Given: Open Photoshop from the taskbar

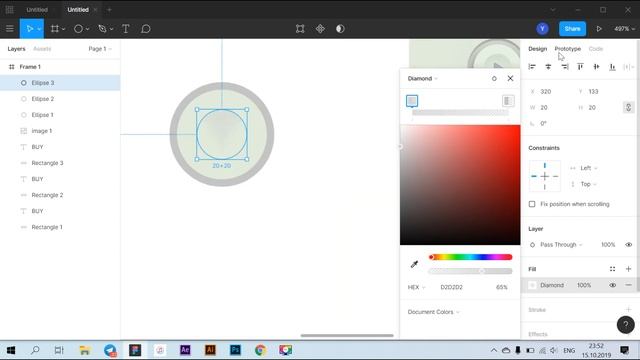Looking at the screenshot, I should click(235, 350).
